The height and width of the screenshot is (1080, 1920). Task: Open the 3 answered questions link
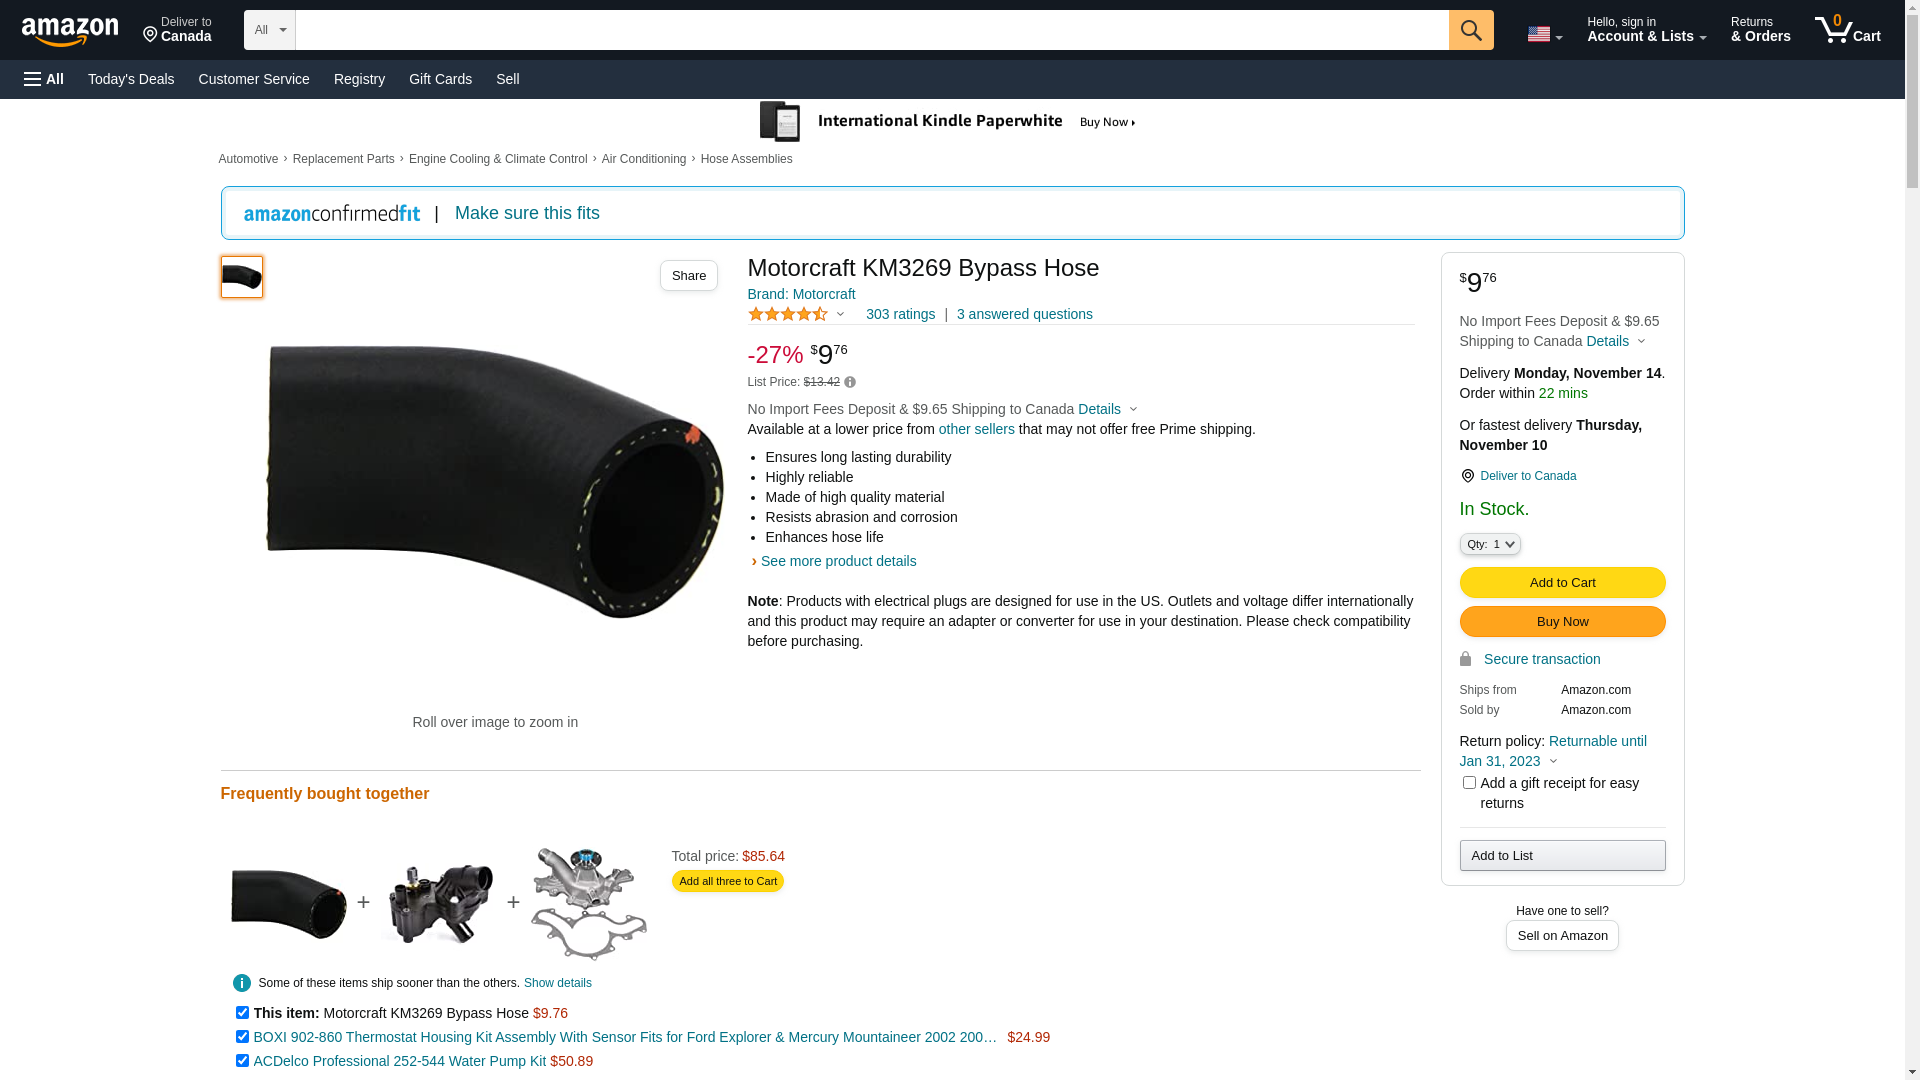click(x=1024, y=314)
